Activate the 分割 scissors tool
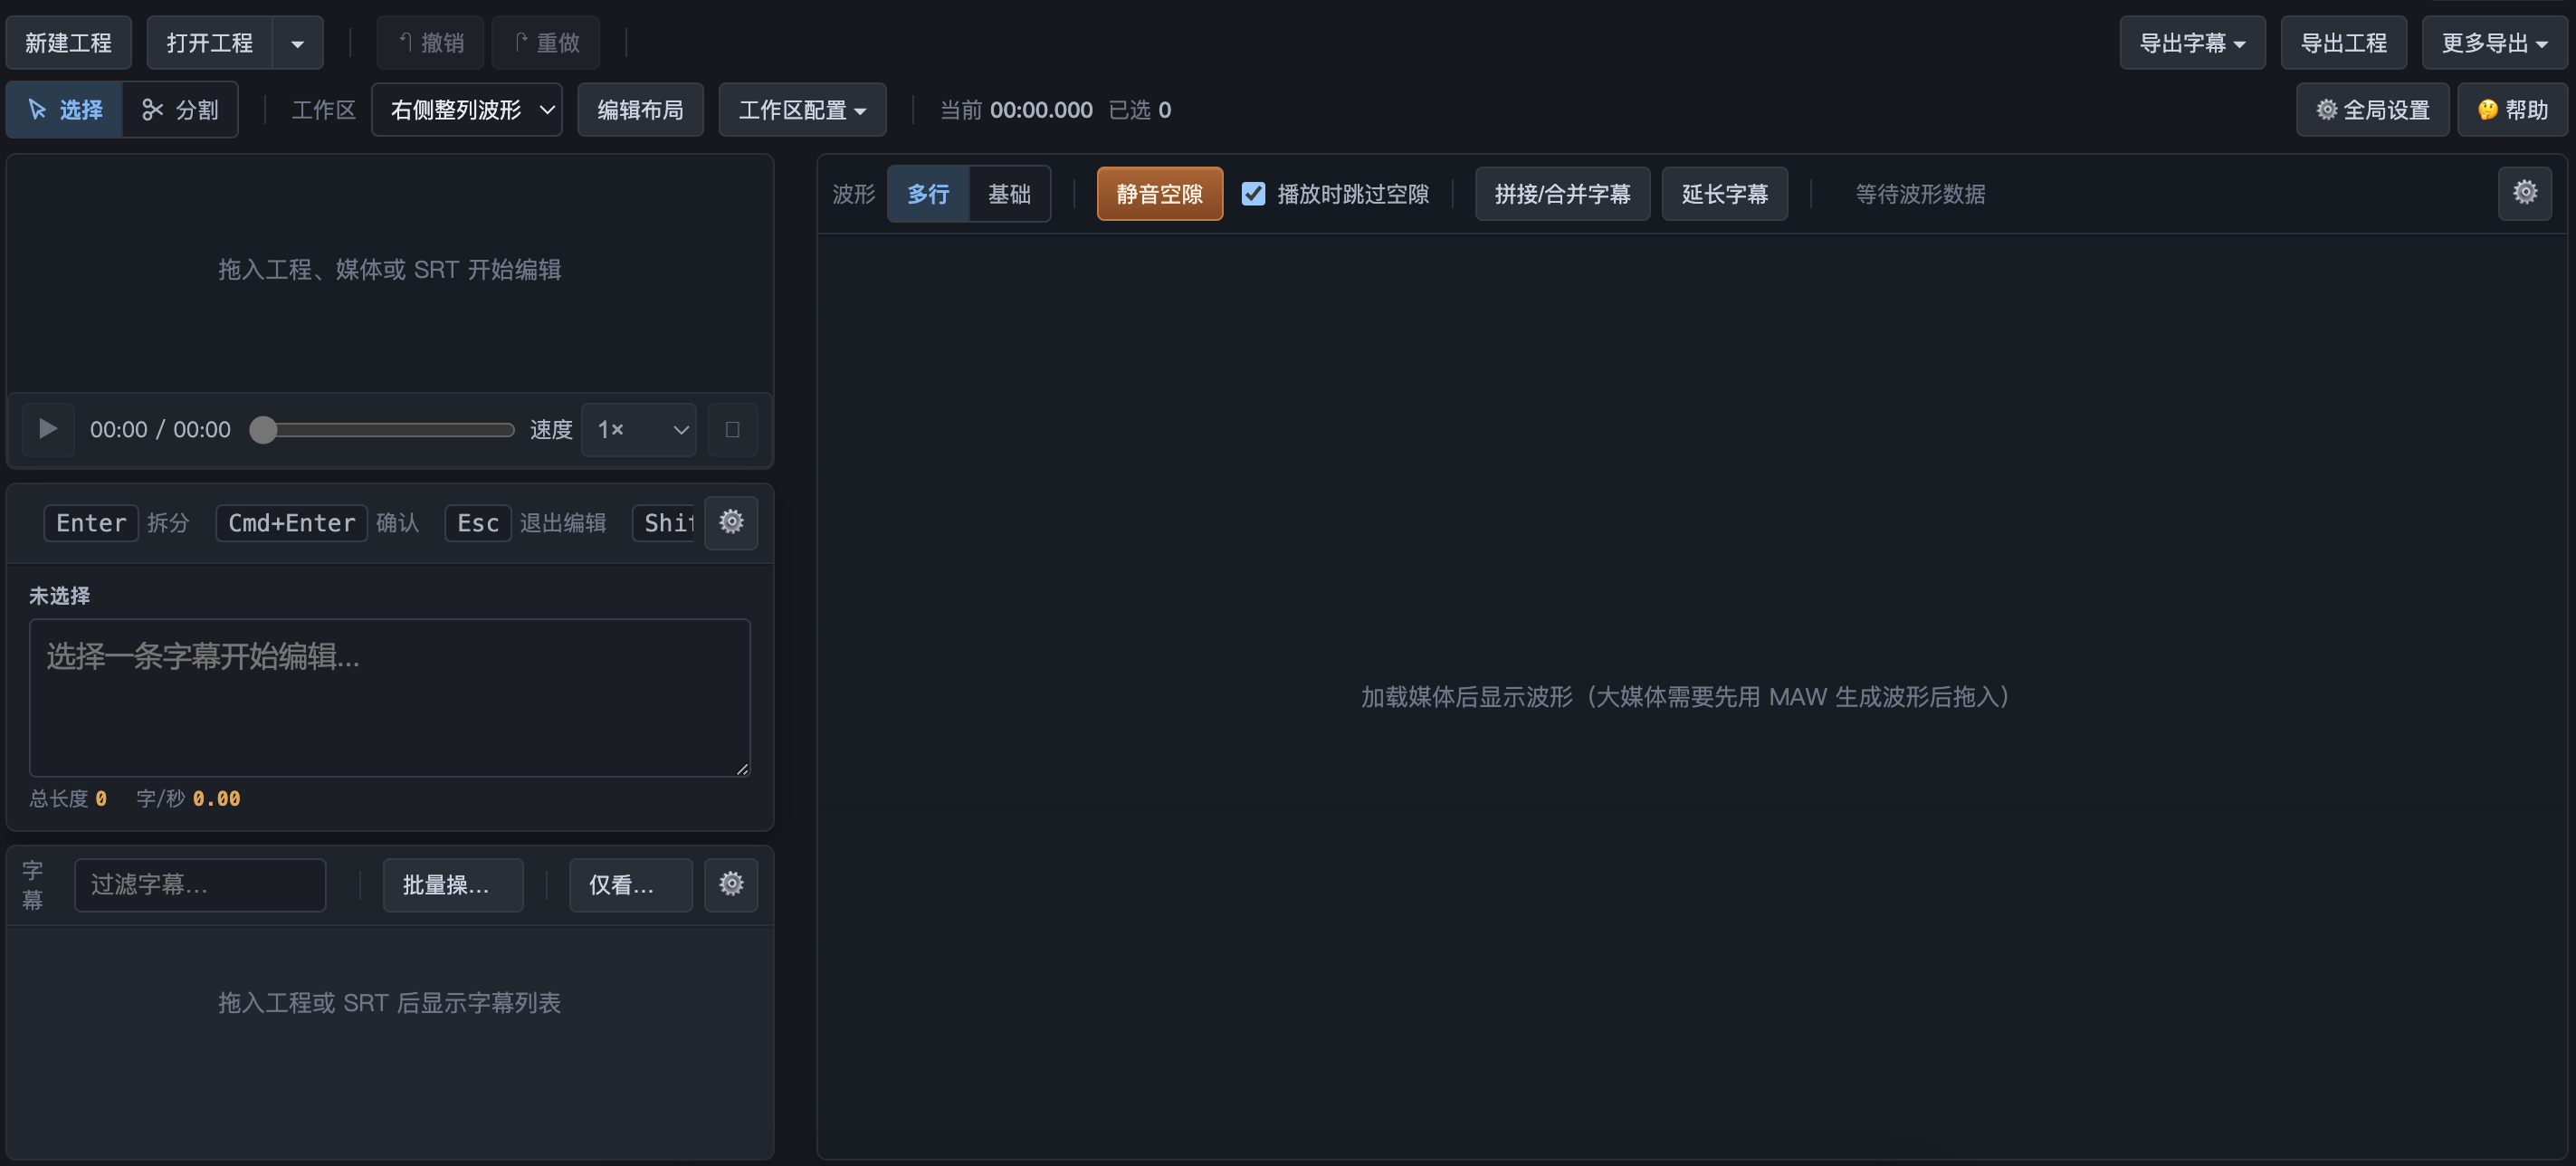 [180, 110]
